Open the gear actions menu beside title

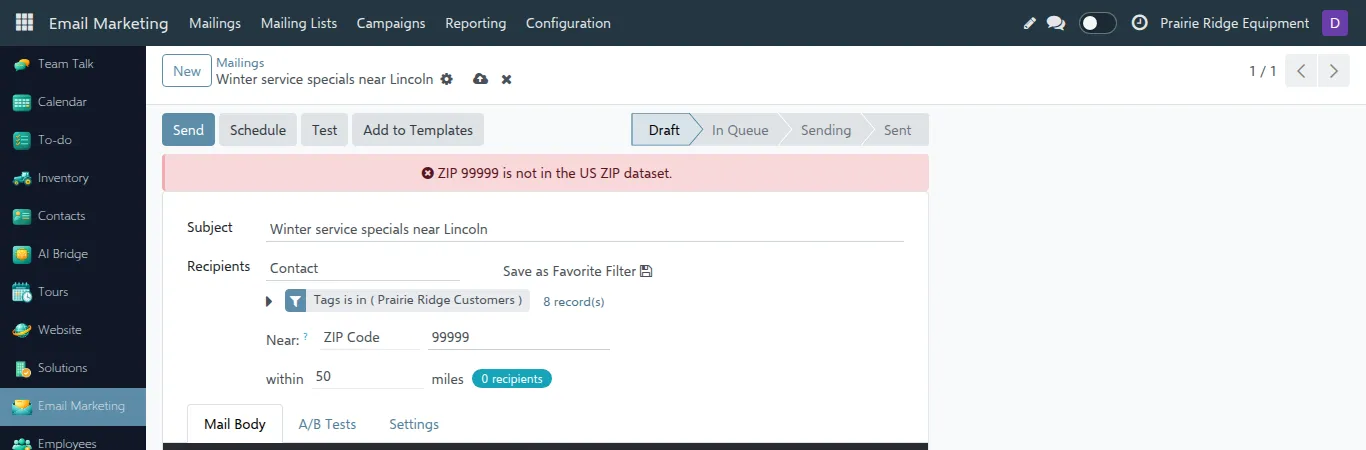(x=447, y=79)
